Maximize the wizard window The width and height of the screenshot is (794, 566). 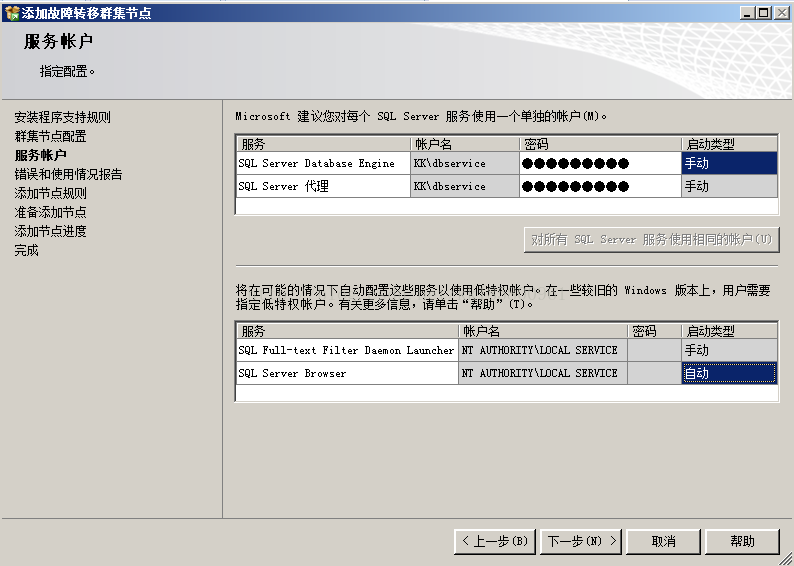coord(764,13)
